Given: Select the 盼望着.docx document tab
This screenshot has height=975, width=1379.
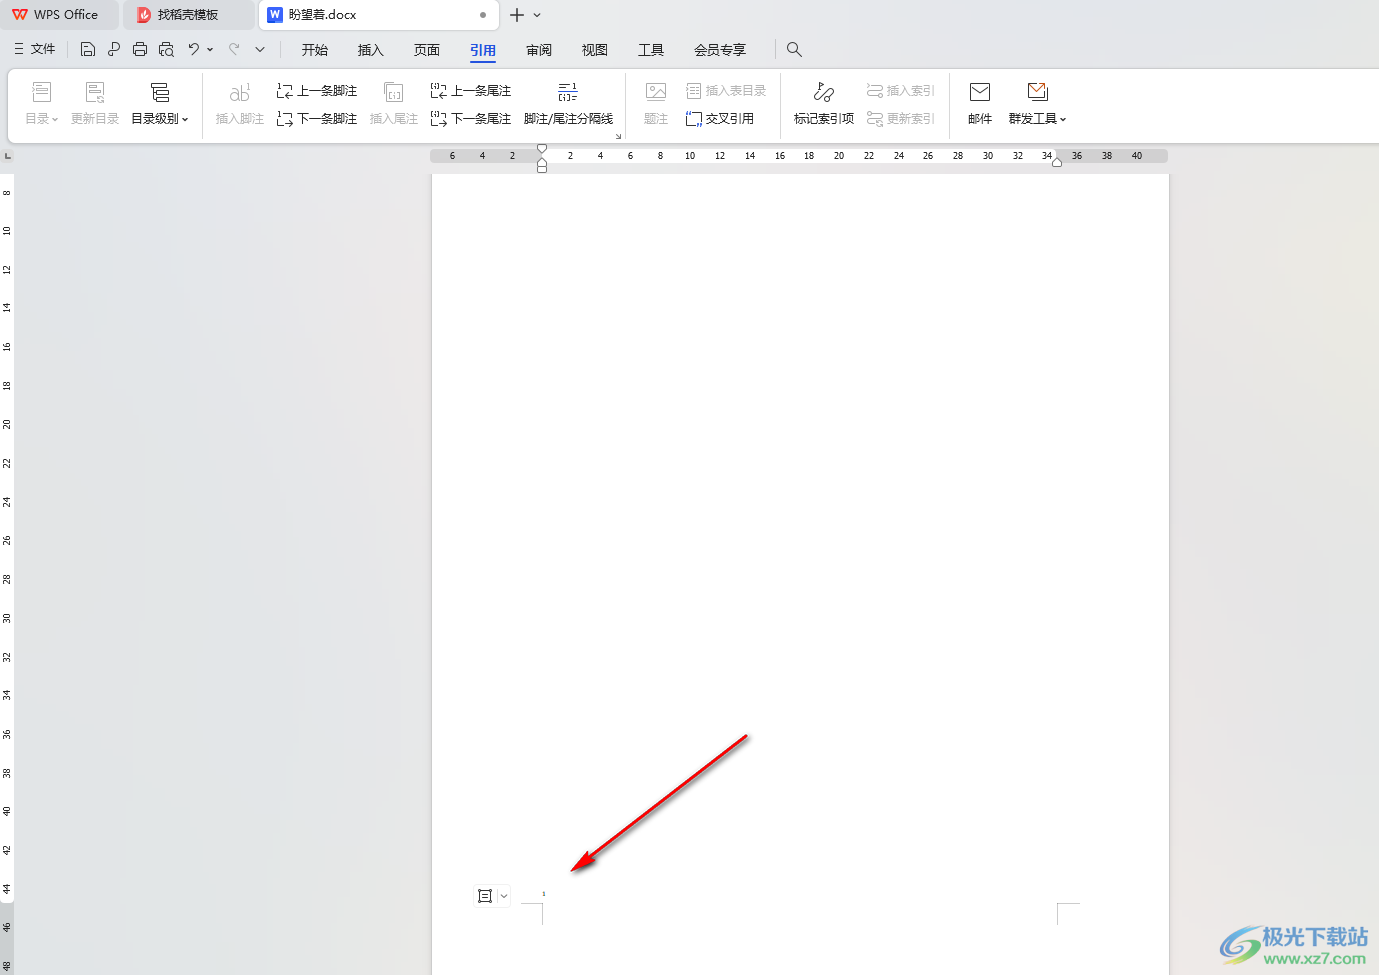Looking at the screenshot, I should tap(380, 15).
